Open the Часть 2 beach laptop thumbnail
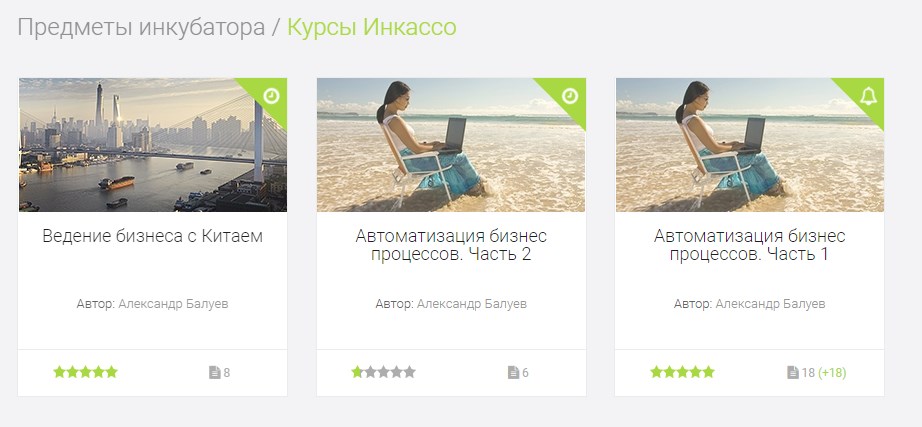This screenshot has width=922, height=427. point(451,145)
